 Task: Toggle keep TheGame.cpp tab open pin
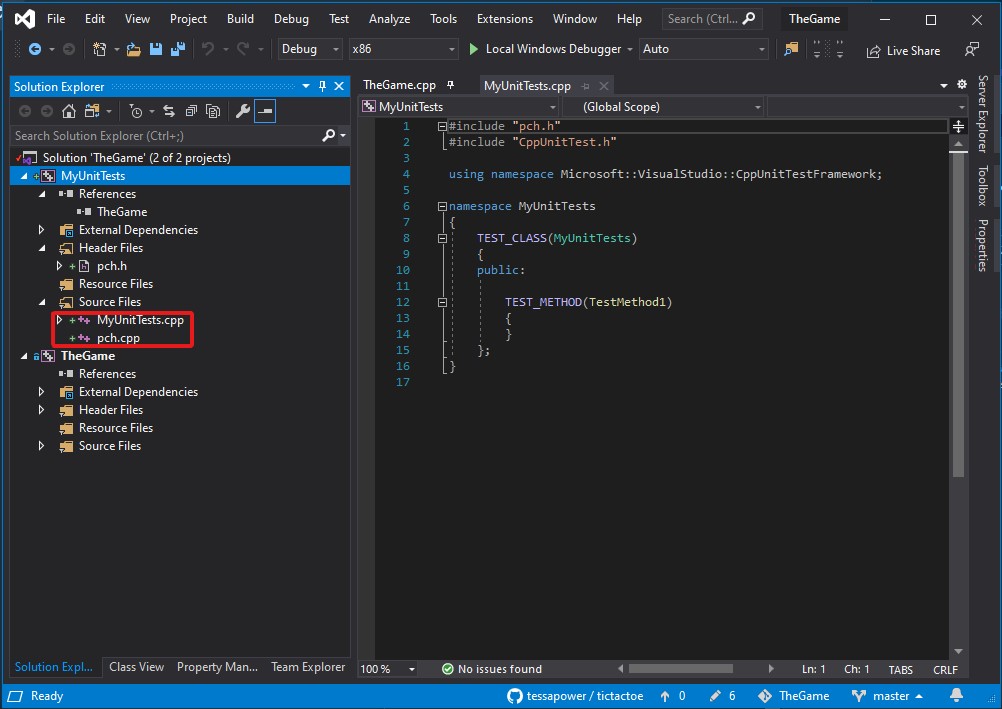coord(449,86)
